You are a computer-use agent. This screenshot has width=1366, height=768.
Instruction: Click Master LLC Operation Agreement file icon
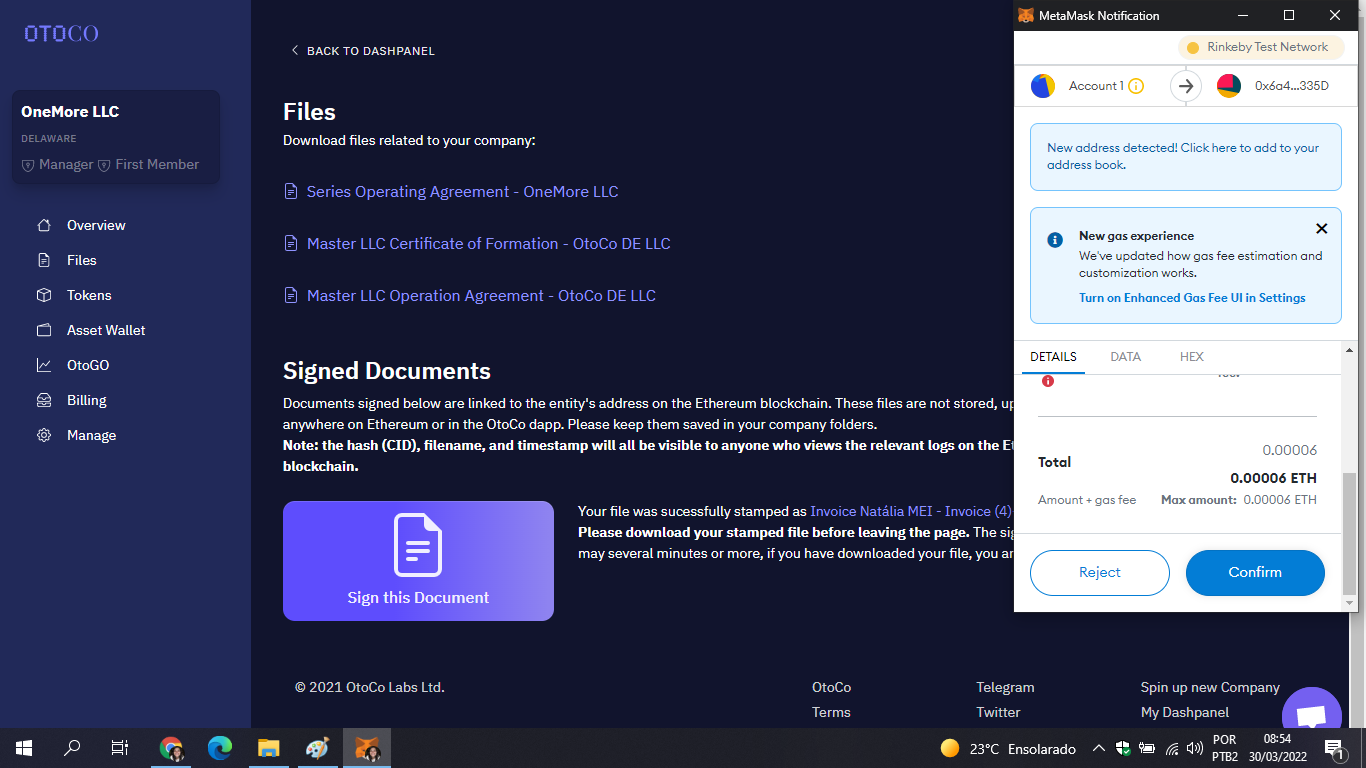point(291,295)
